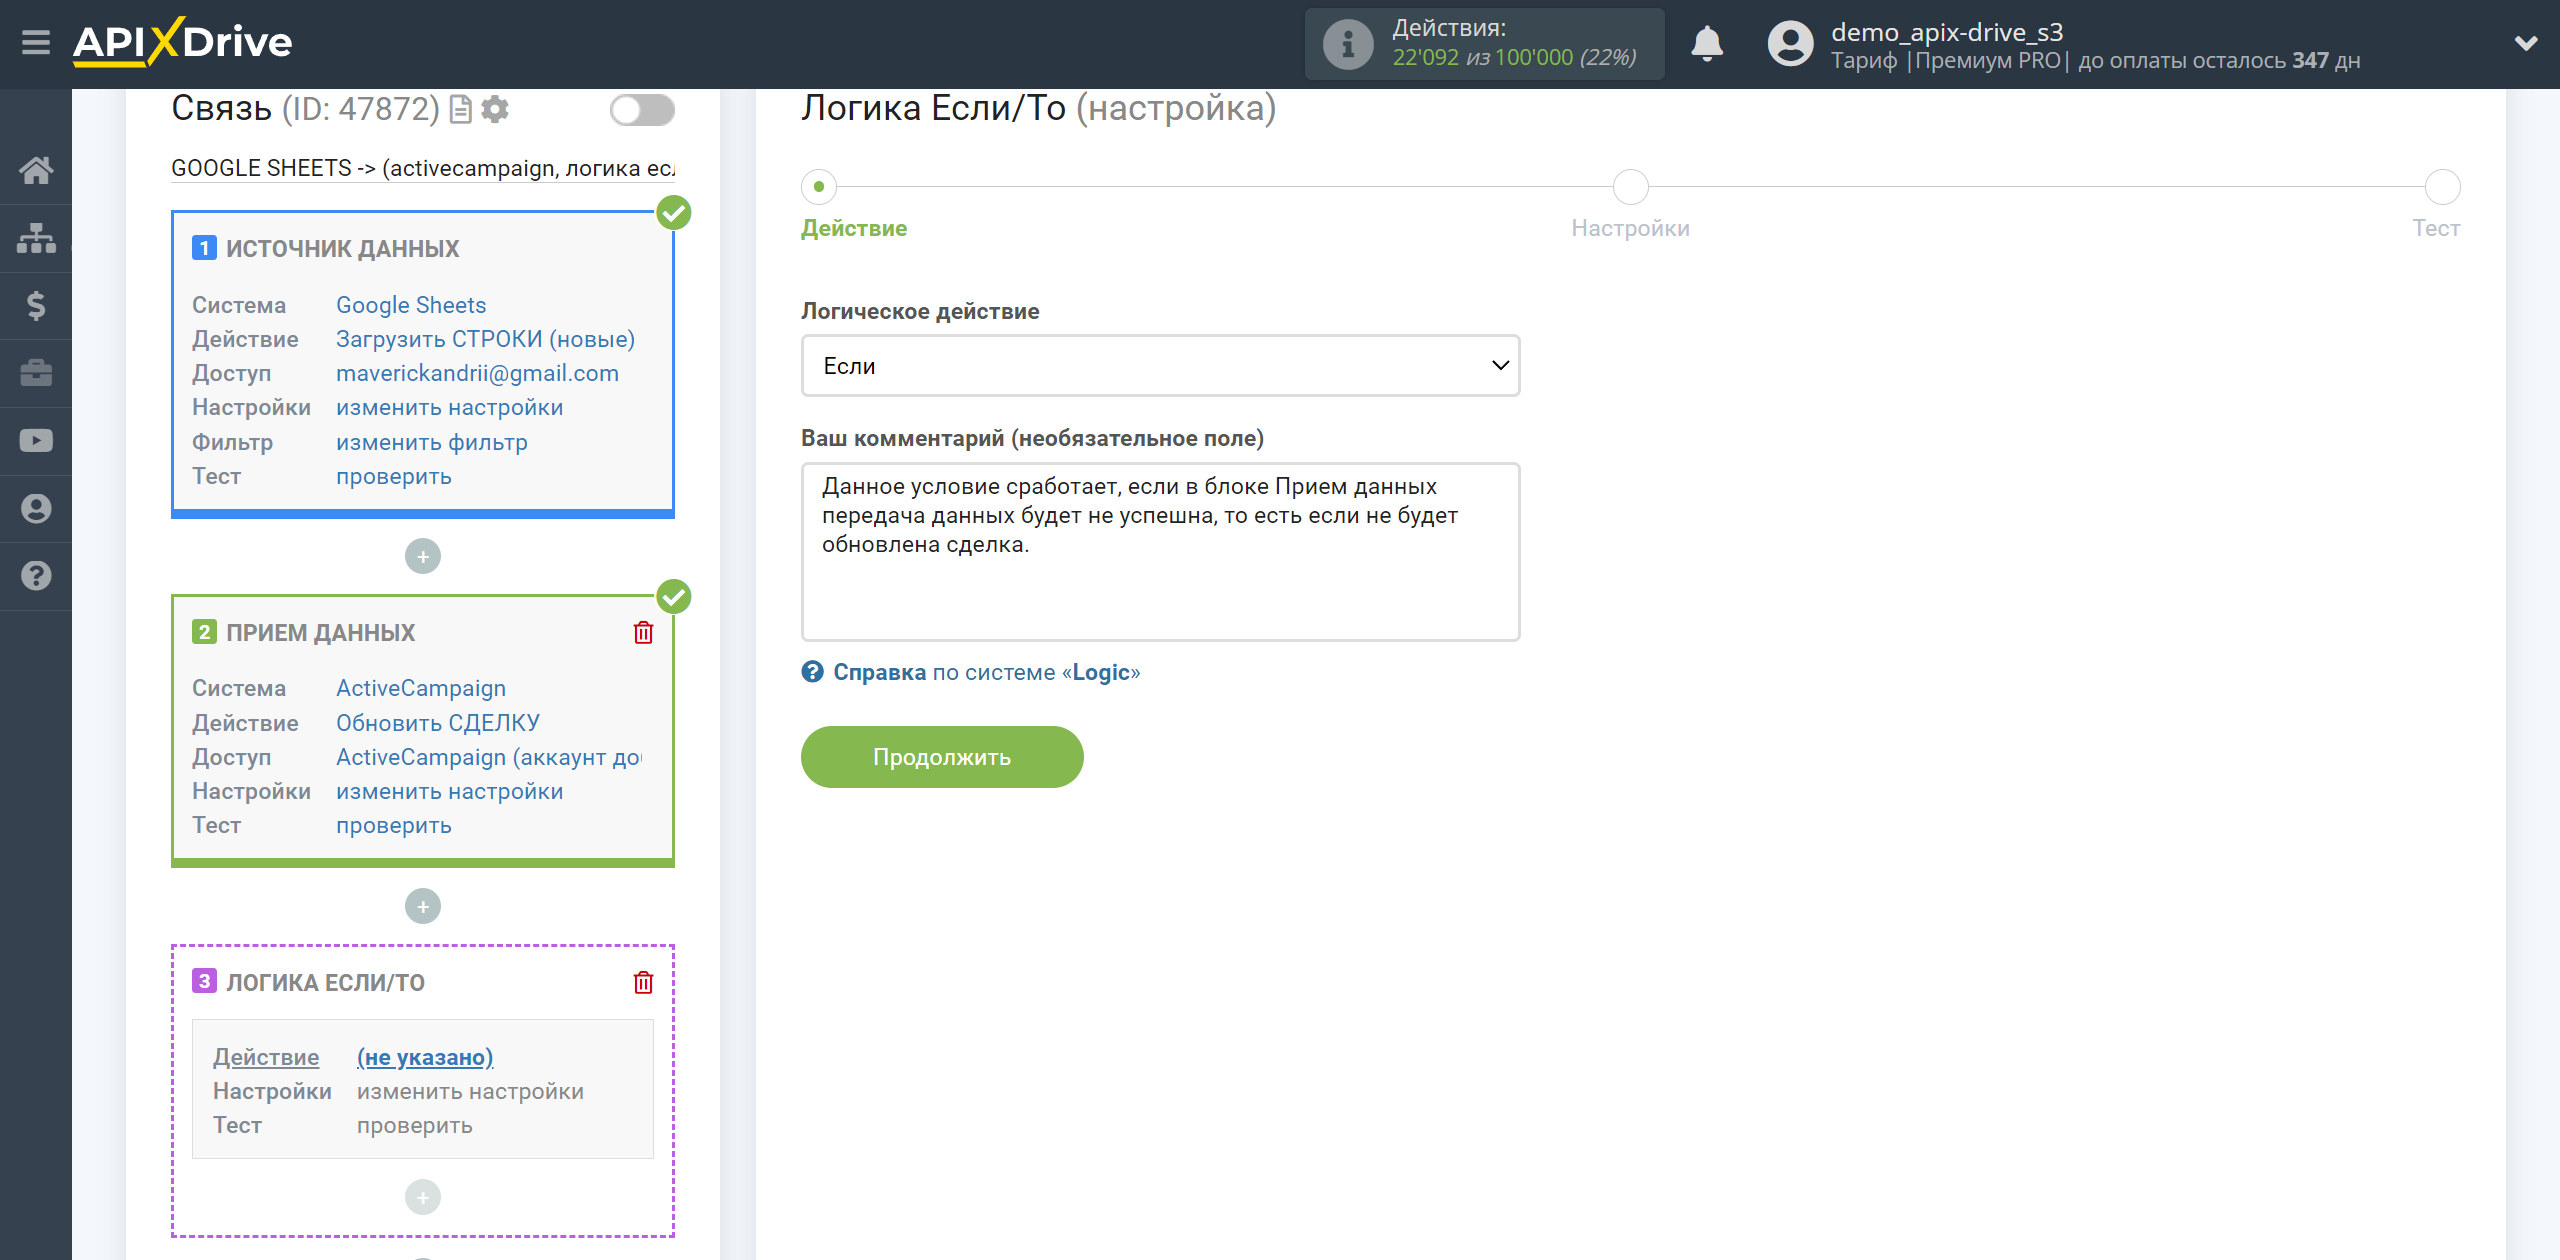Image resolution: width=2560 pixels, height=1260 pixels.
Task: Open the Логическое действие dropdown
Action: click(1160, 366)
